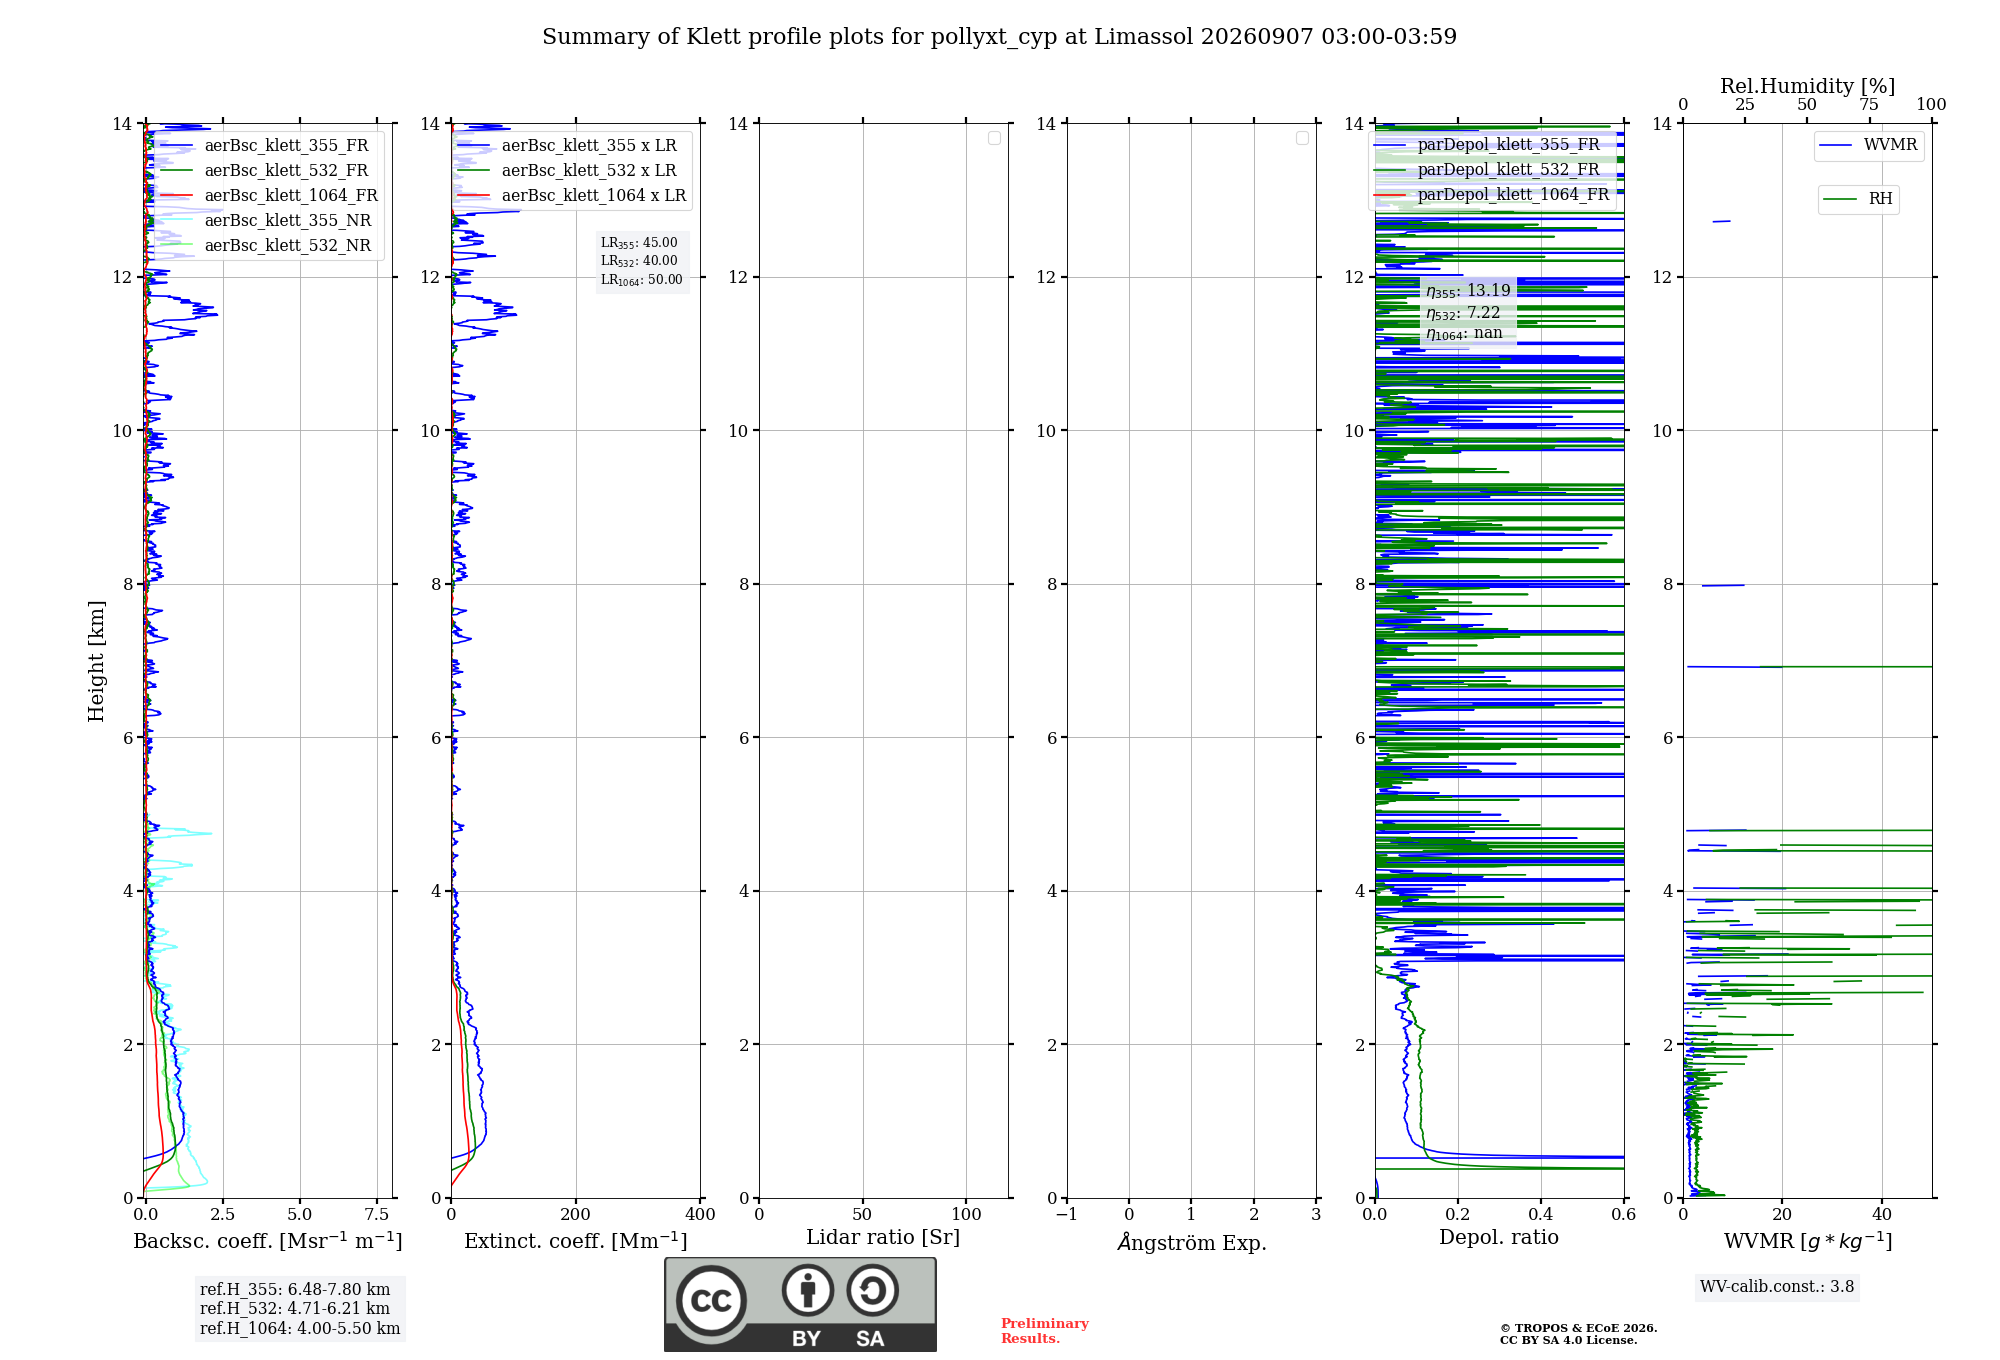2000x1360 pixels.
Task: Click the η1064: nan annotation
Action: [x=1464, y=334]
